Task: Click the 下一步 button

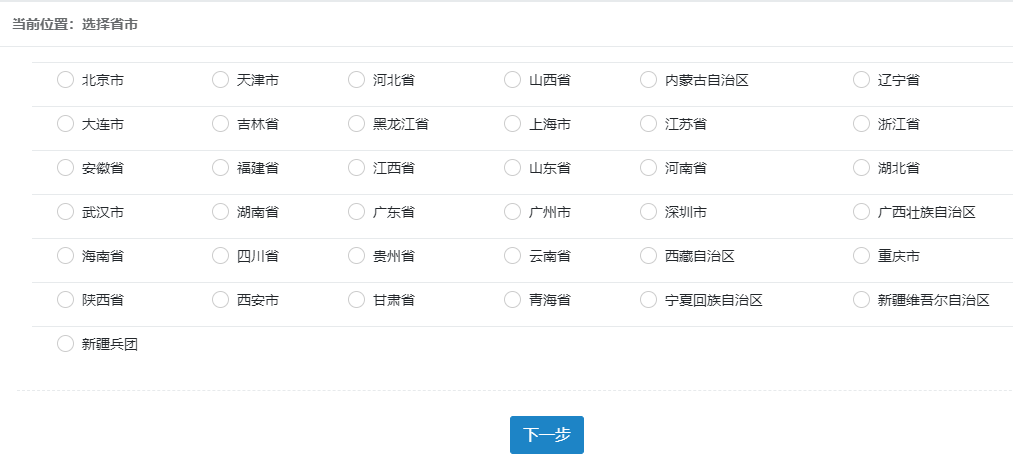Action: point(547,435)
